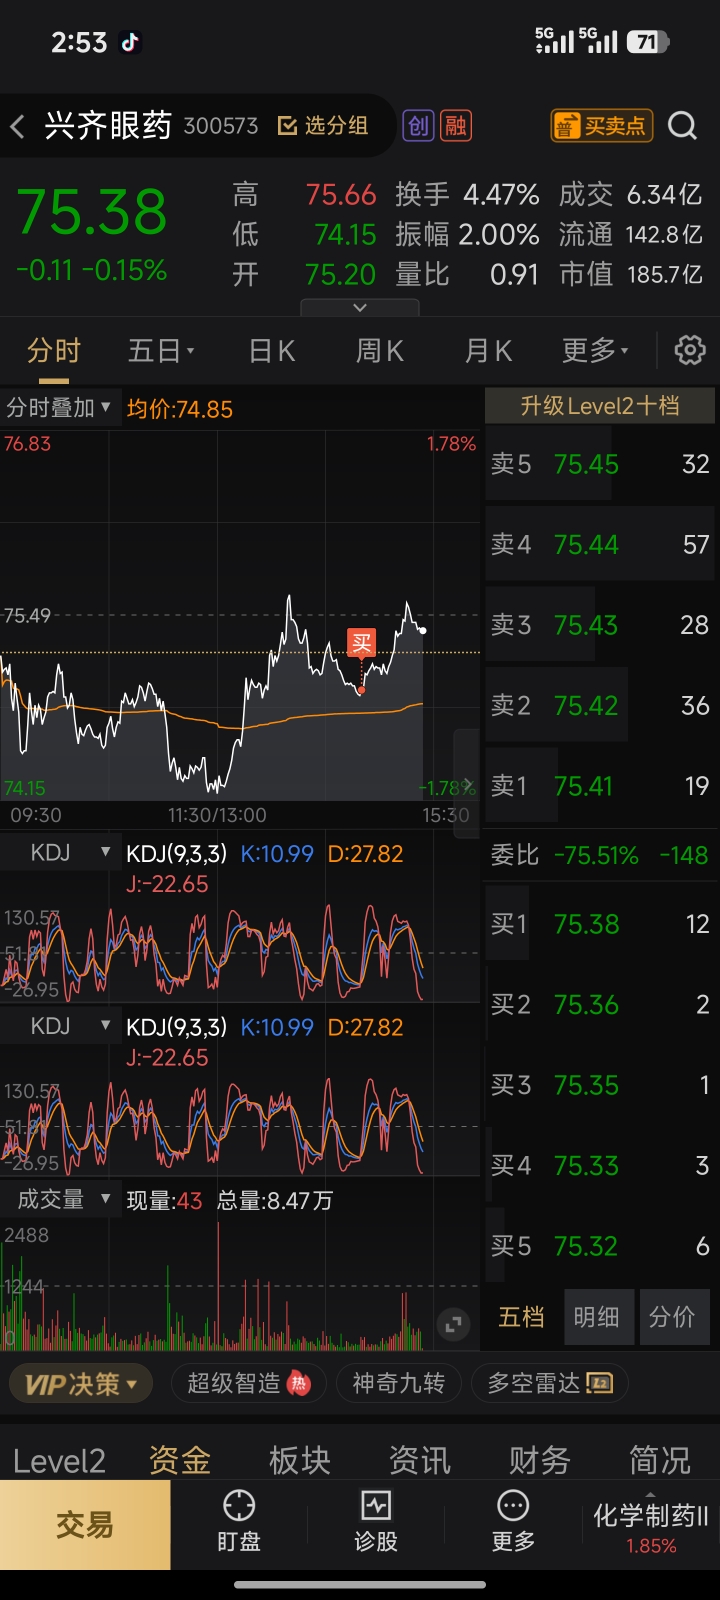The width and height of the screenshot is (720, 1600).
Task: Open 更多 ellipsis icon in bottom bar
Action: [x=513, y=1523]
